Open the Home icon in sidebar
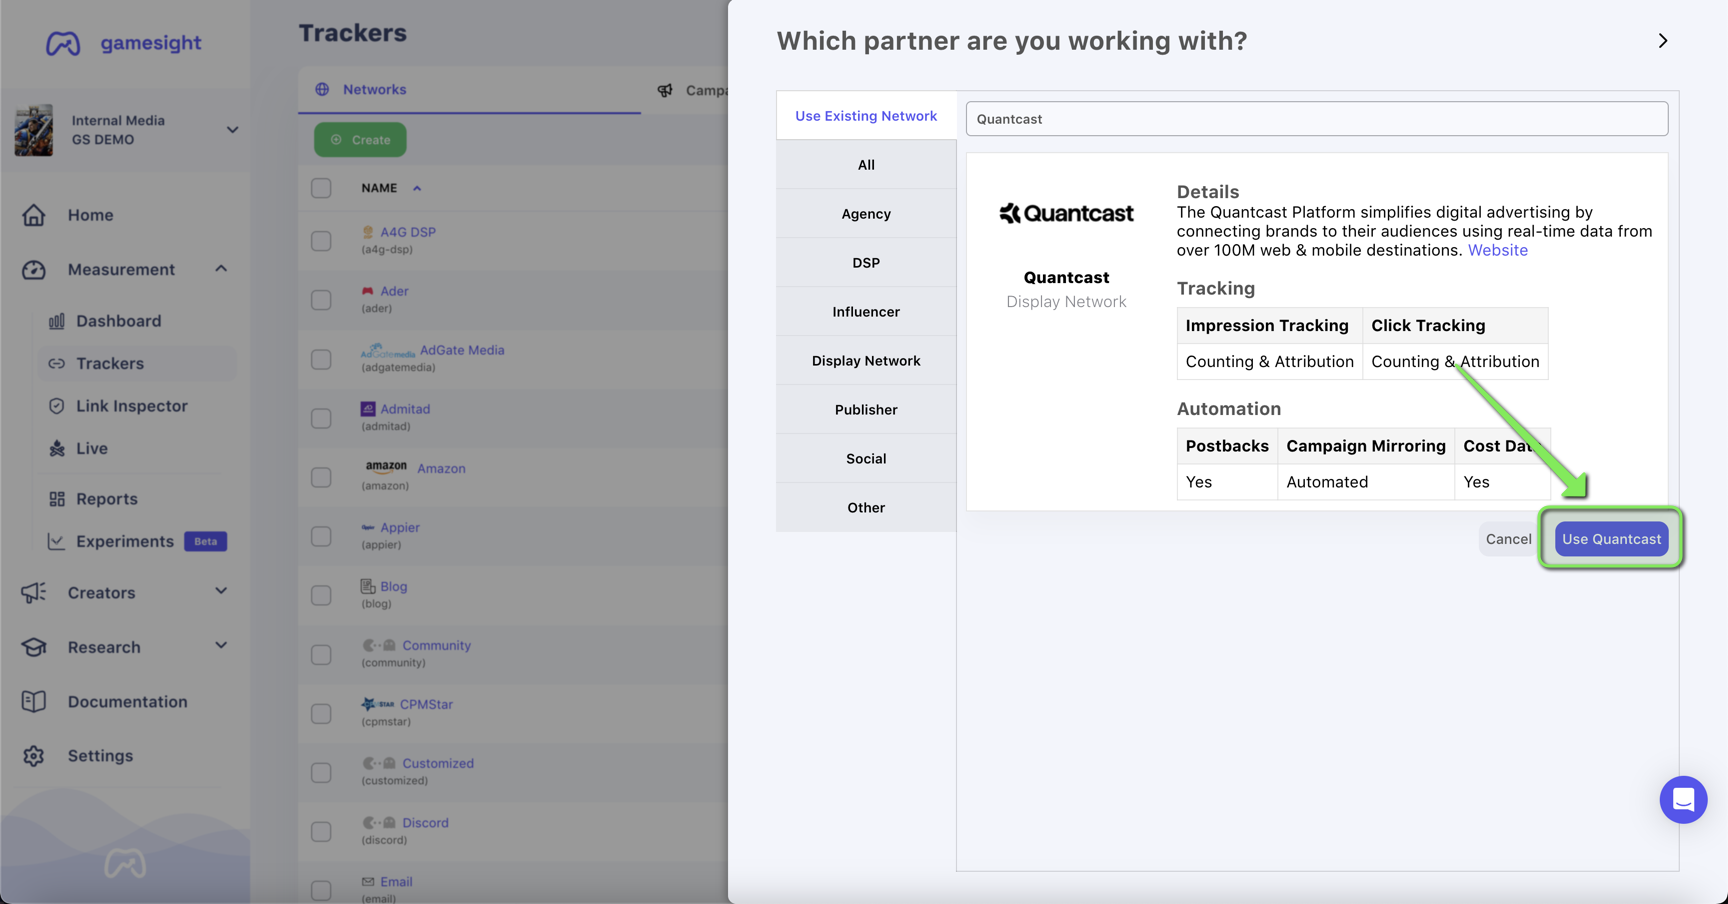Screen dimensions: 1728x904 pos(34,215)
